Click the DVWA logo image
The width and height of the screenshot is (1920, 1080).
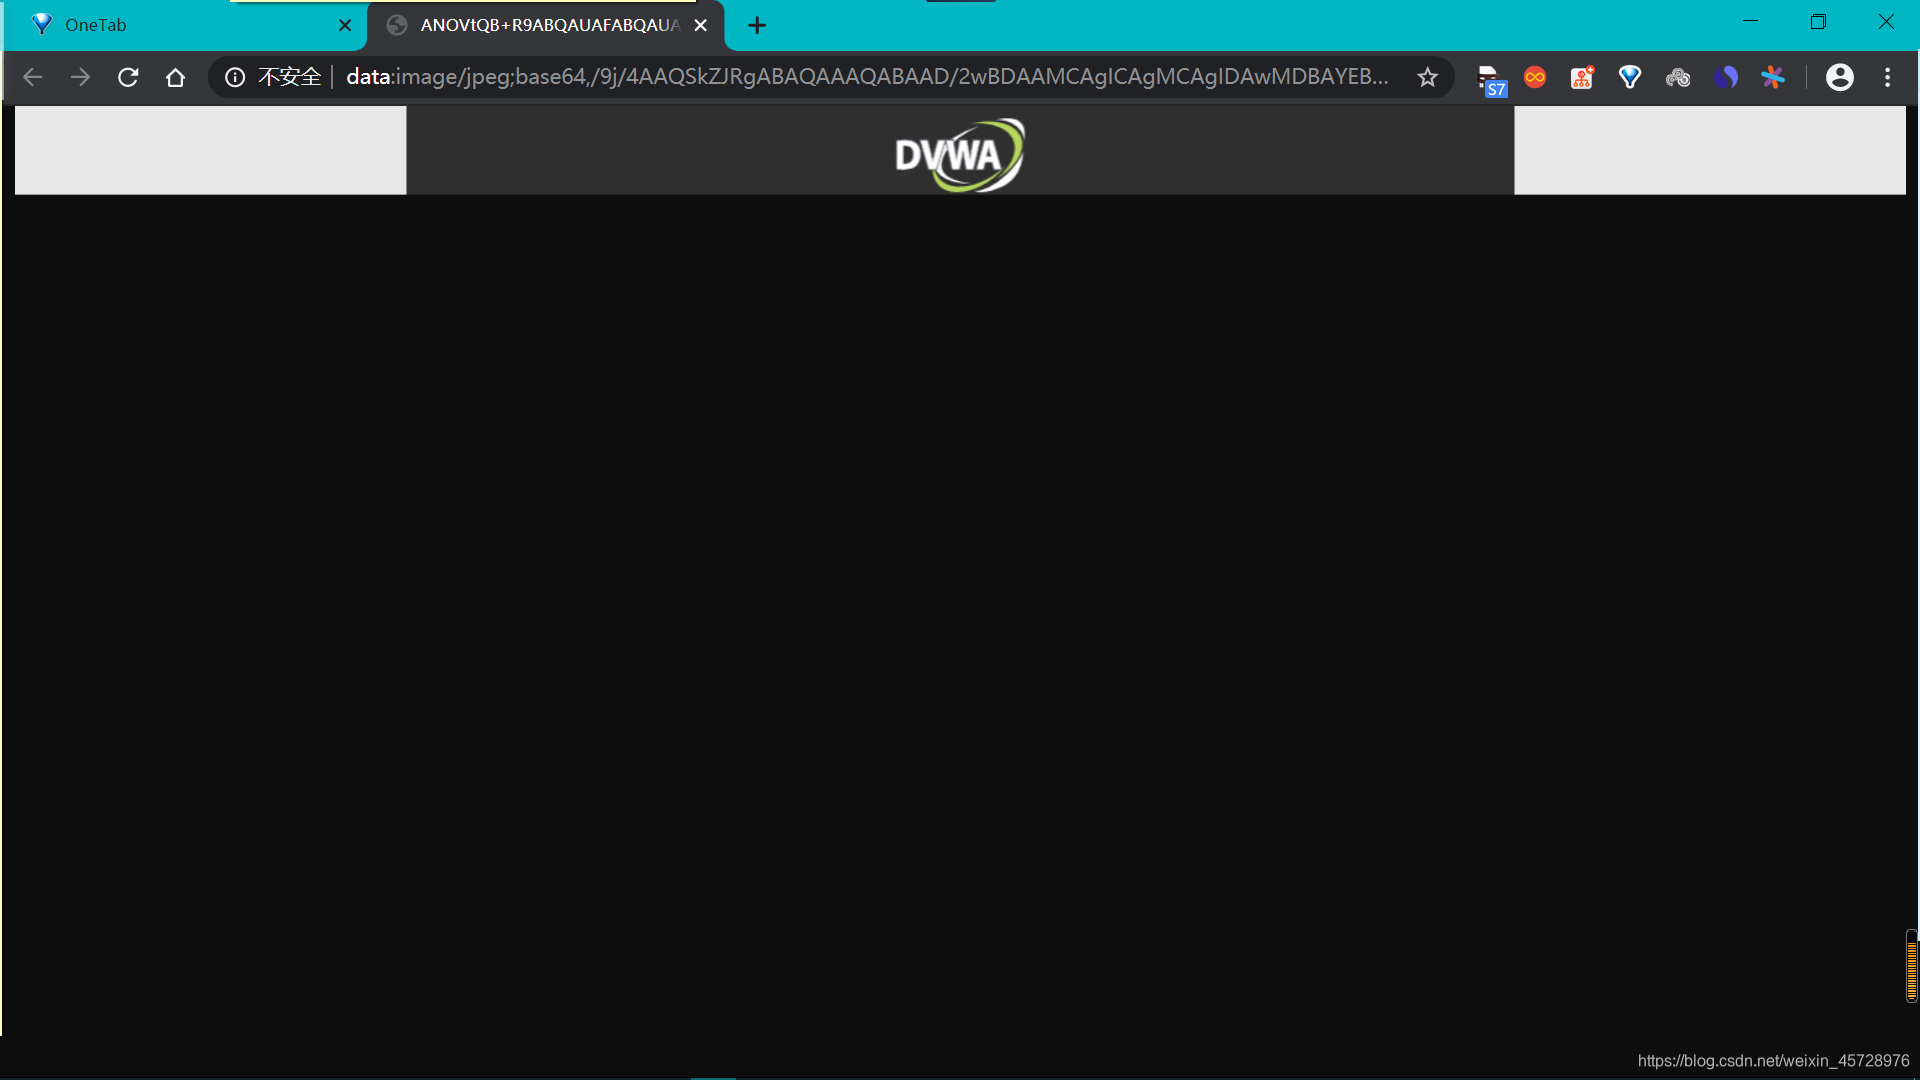(959, 155)
